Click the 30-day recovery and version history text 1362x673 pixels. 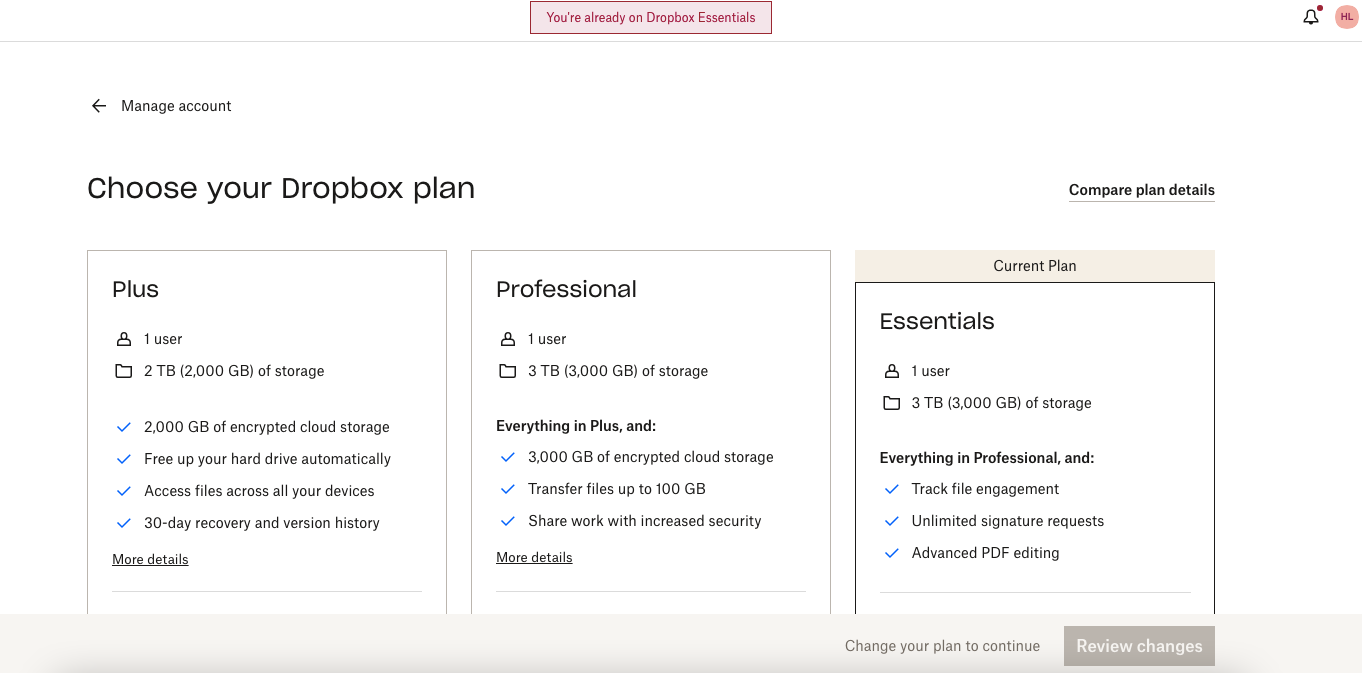[262, 523]
